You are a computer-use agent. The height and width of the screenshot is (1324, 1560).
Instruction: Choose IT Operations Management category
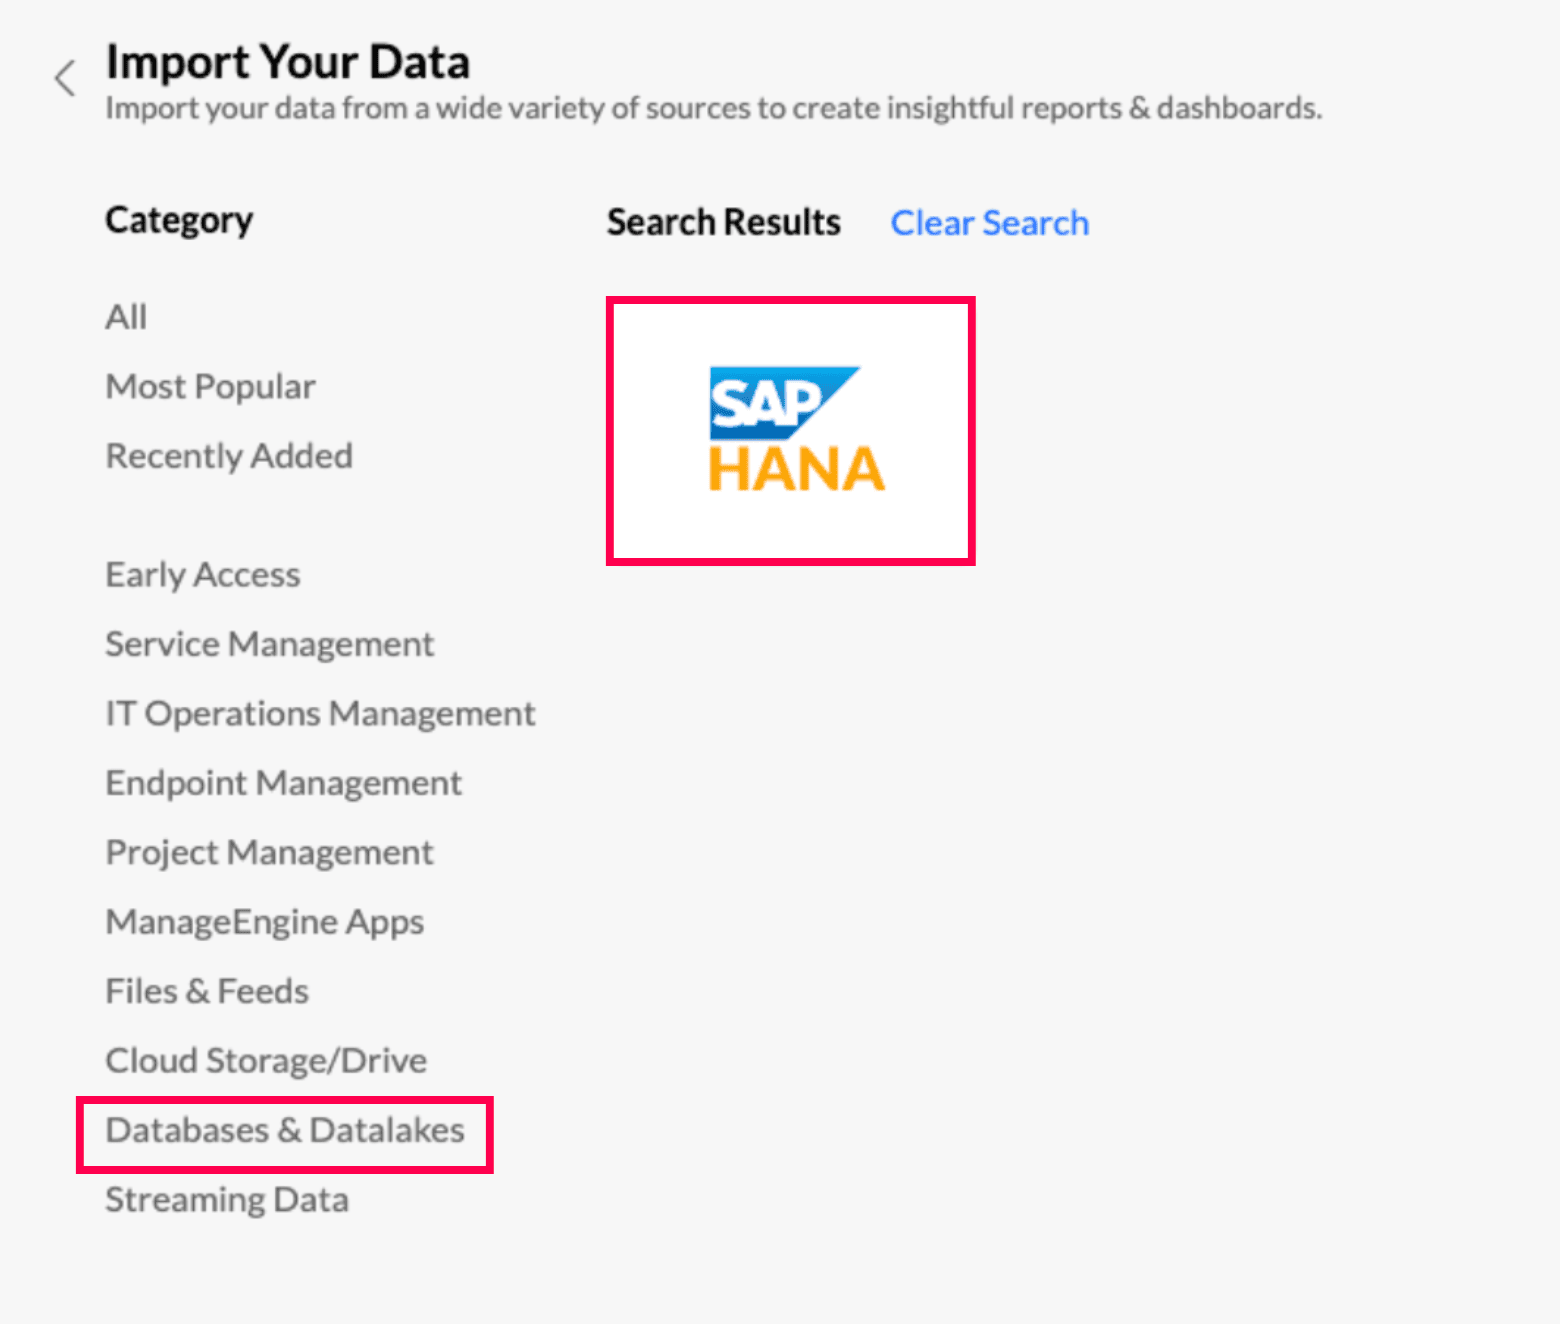tap(320, 714)
